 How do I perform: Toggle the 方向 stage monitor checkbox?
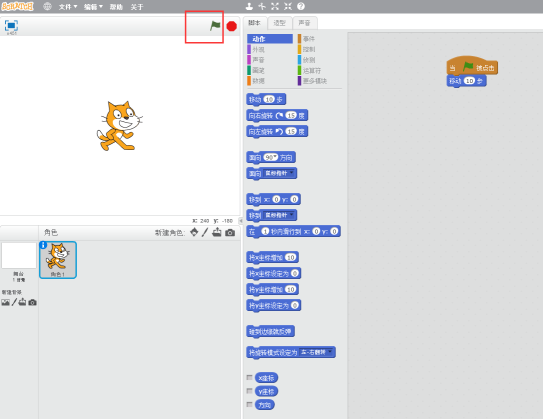(x=249, y=404)
